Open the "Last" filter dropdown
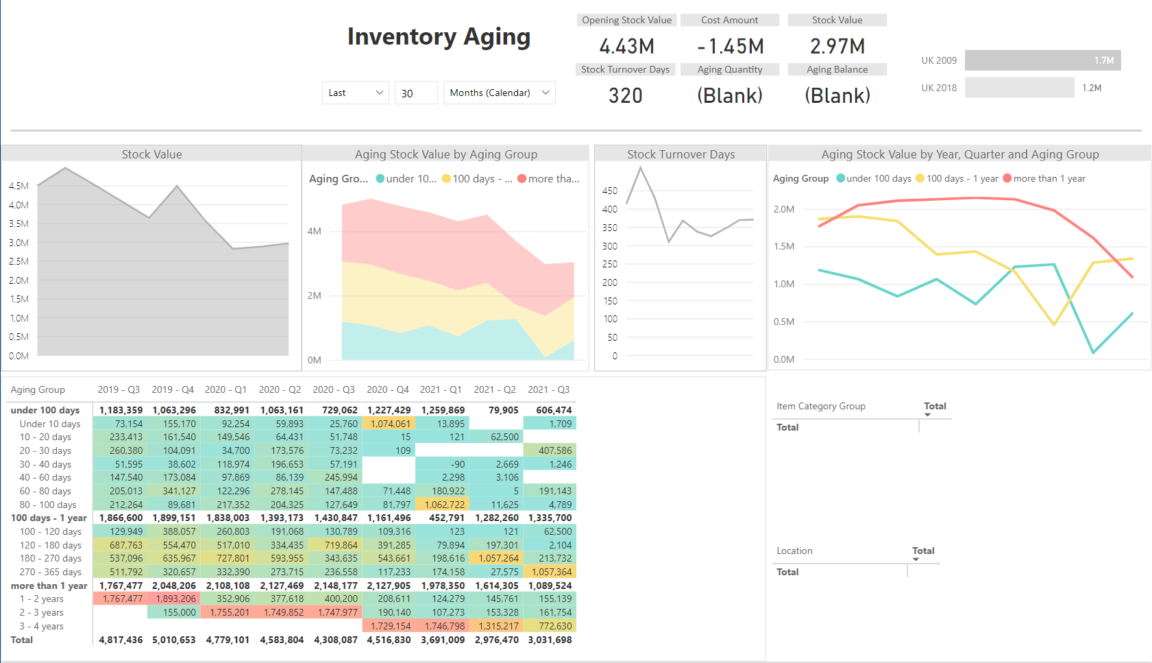The image size is (1152, 663). click(355, 91)
